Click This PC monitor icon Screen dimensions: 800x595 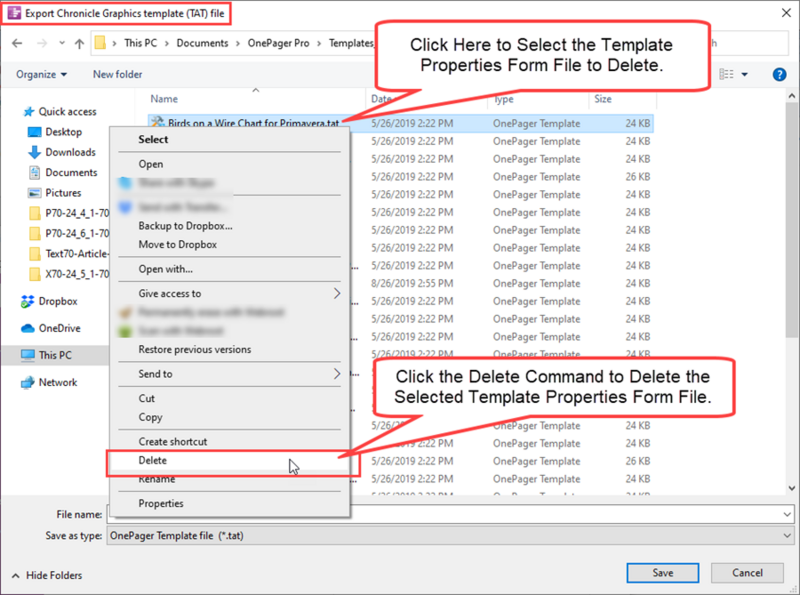[x=28, y=355]
